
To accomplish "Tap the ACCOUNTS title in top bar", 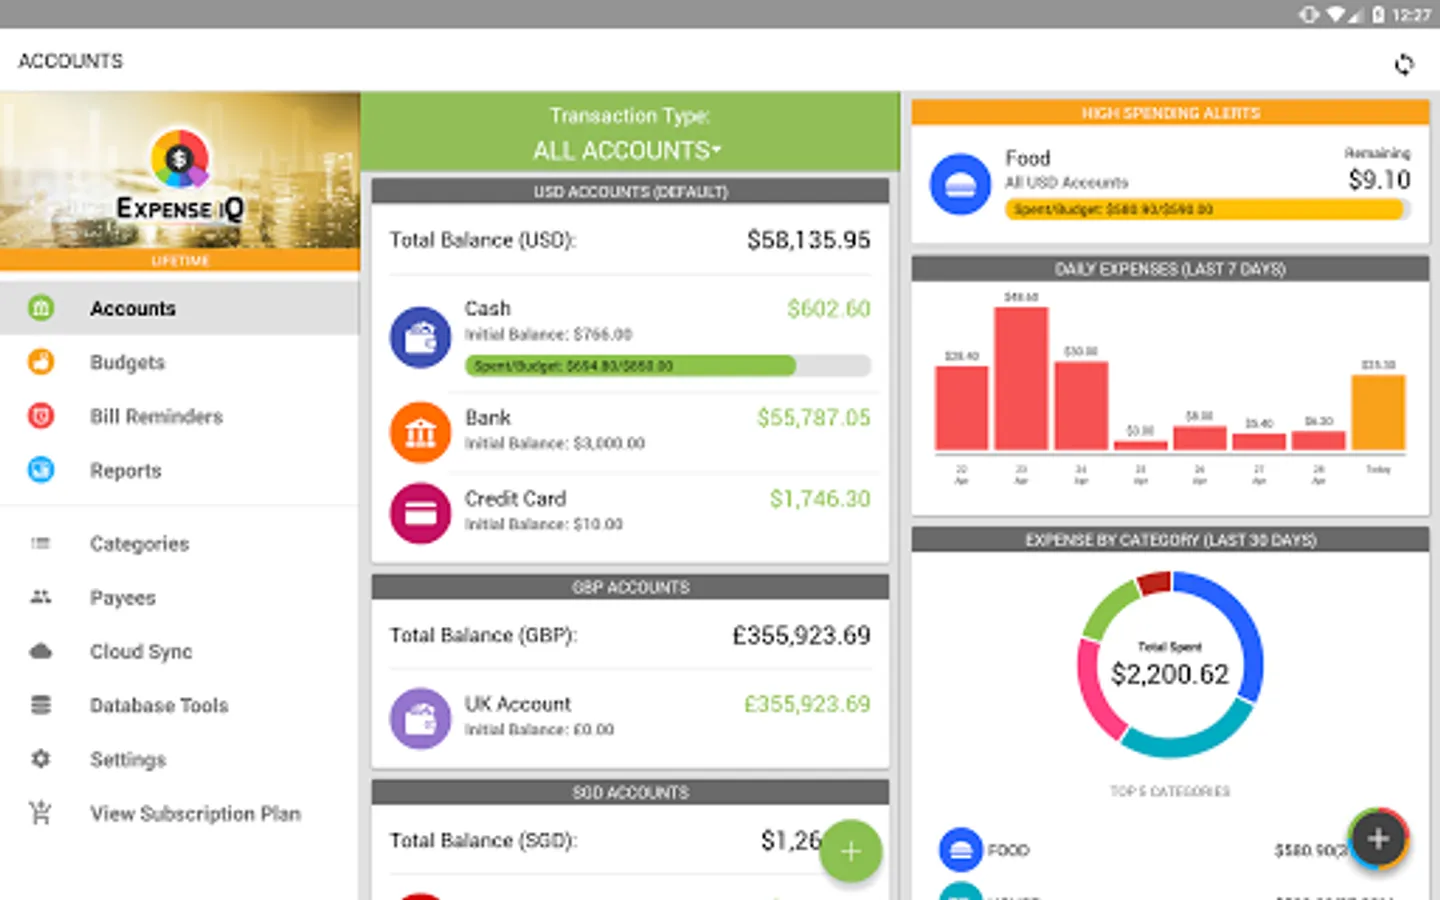I will [70, 61].
